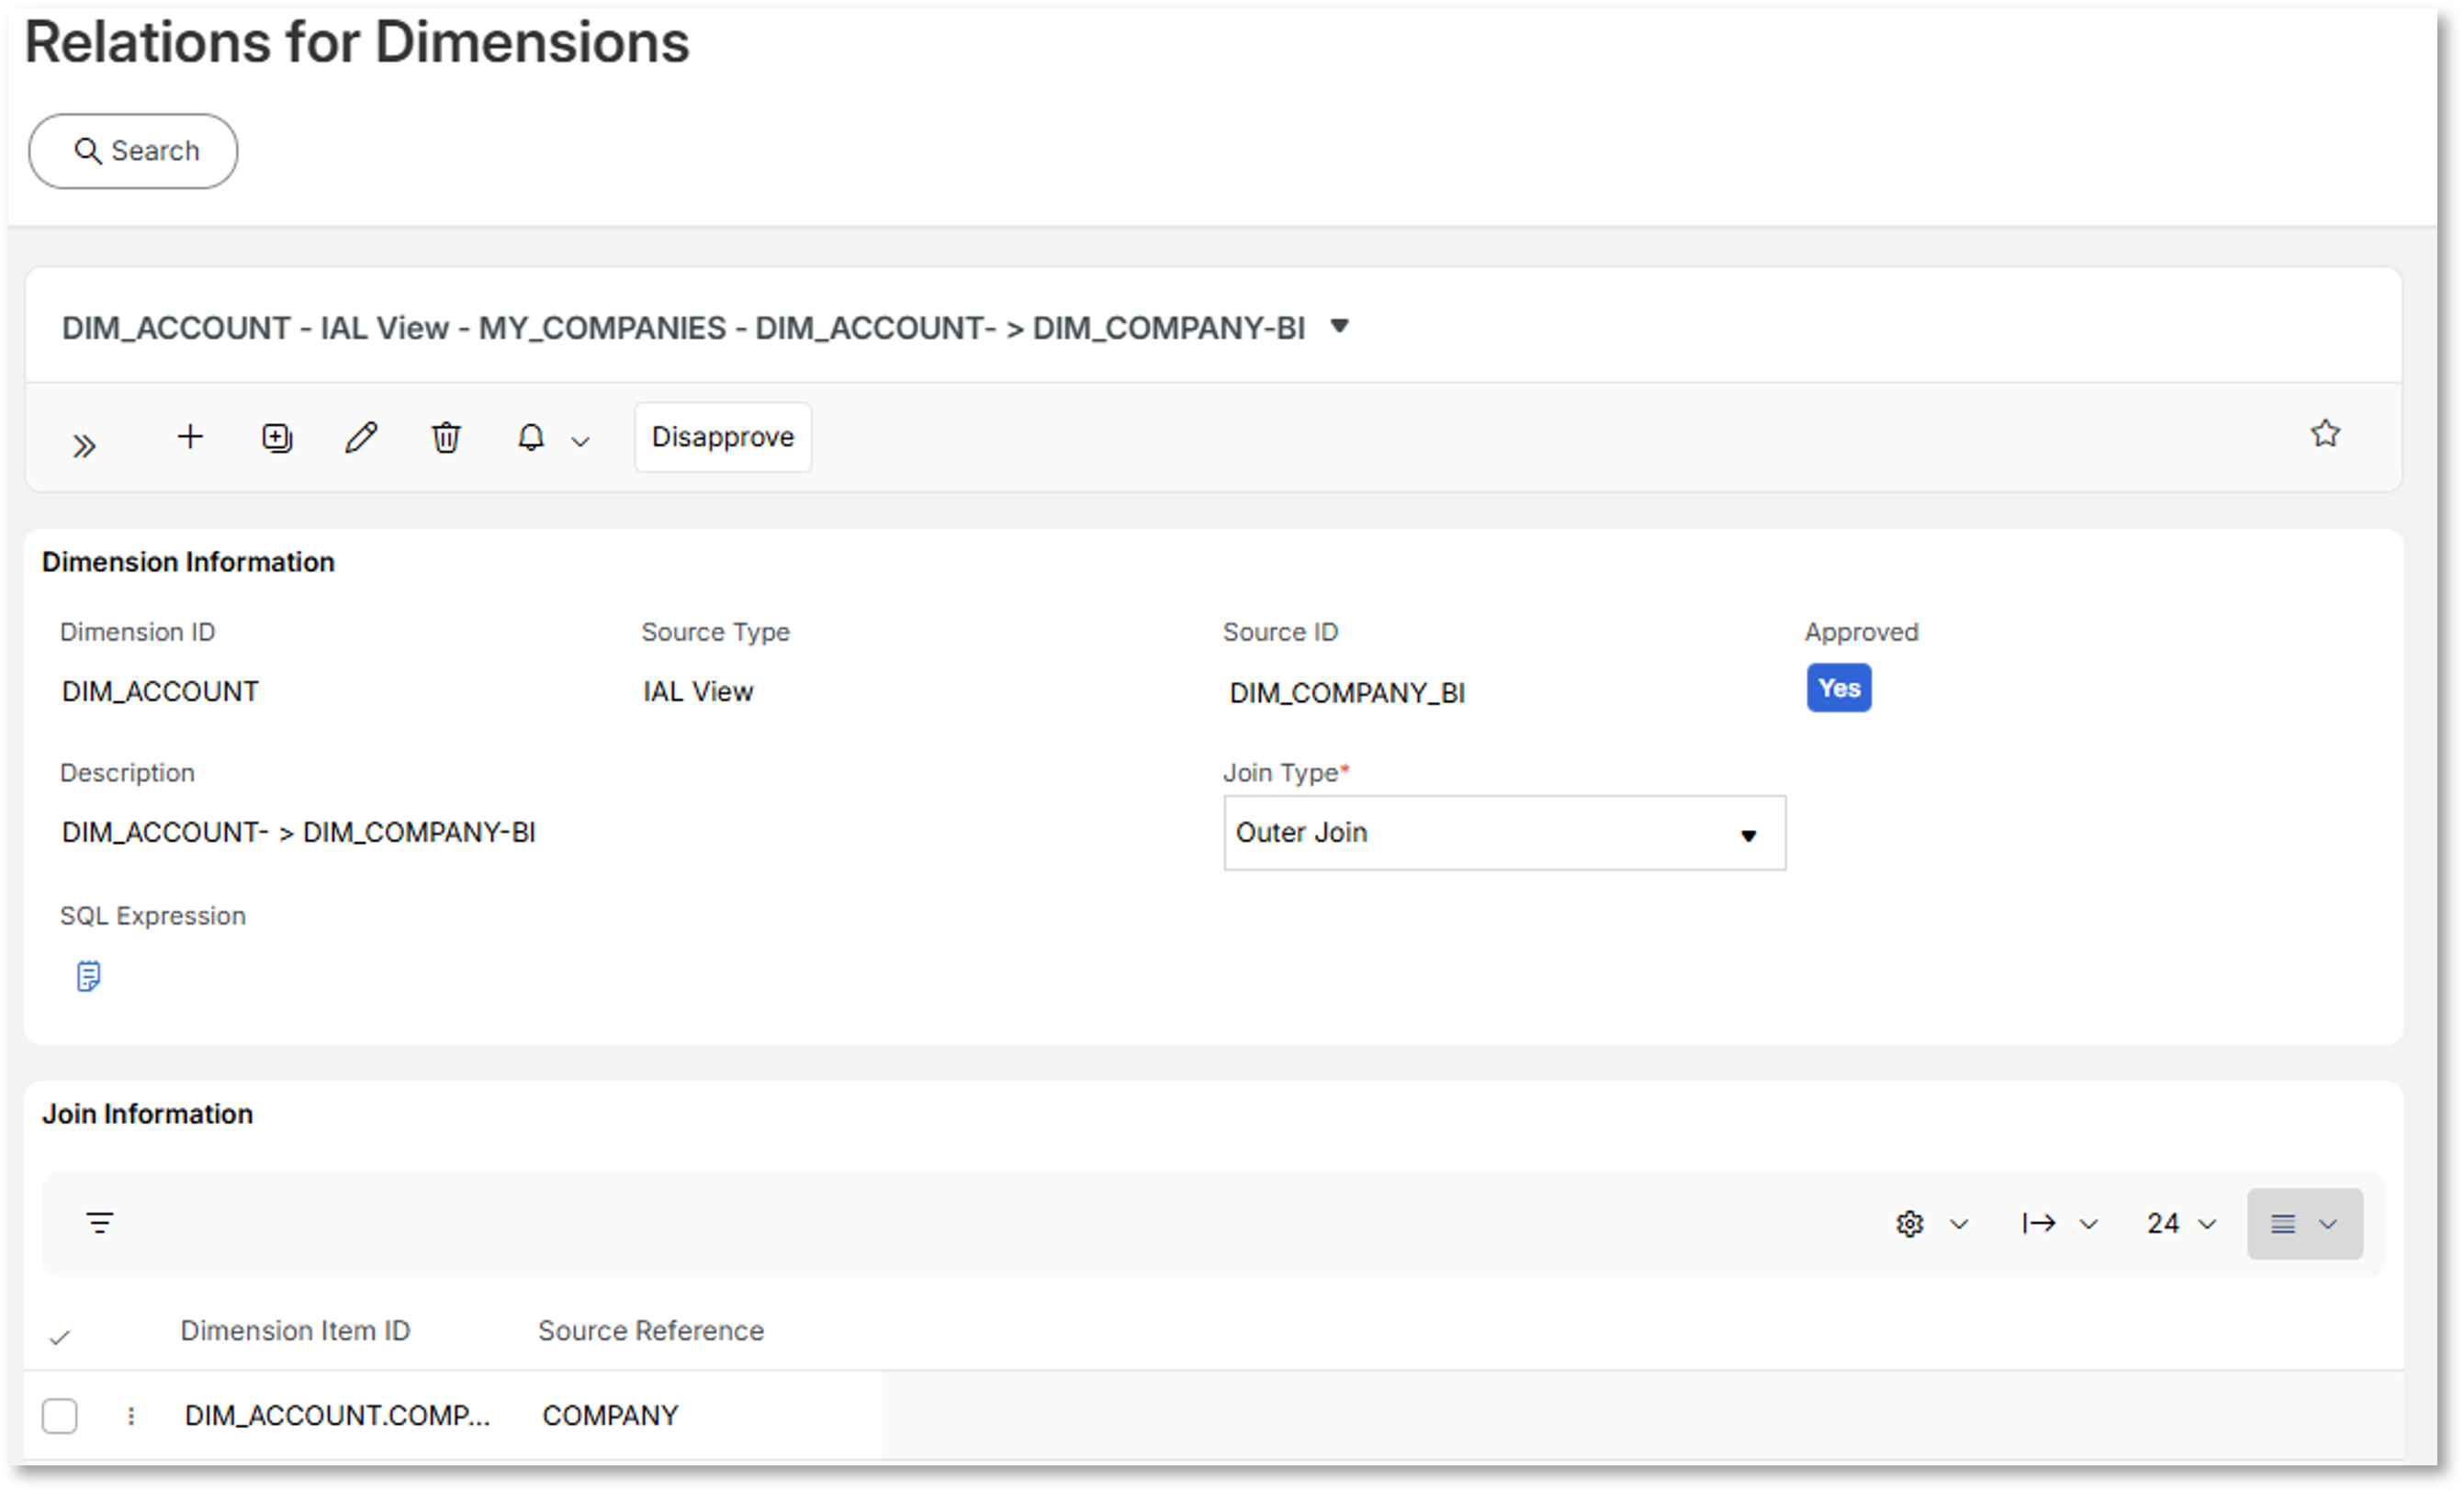This screenshot has width=2464, height=1492.
Task: Click the trash delete icon
Action: click(446, 437)
